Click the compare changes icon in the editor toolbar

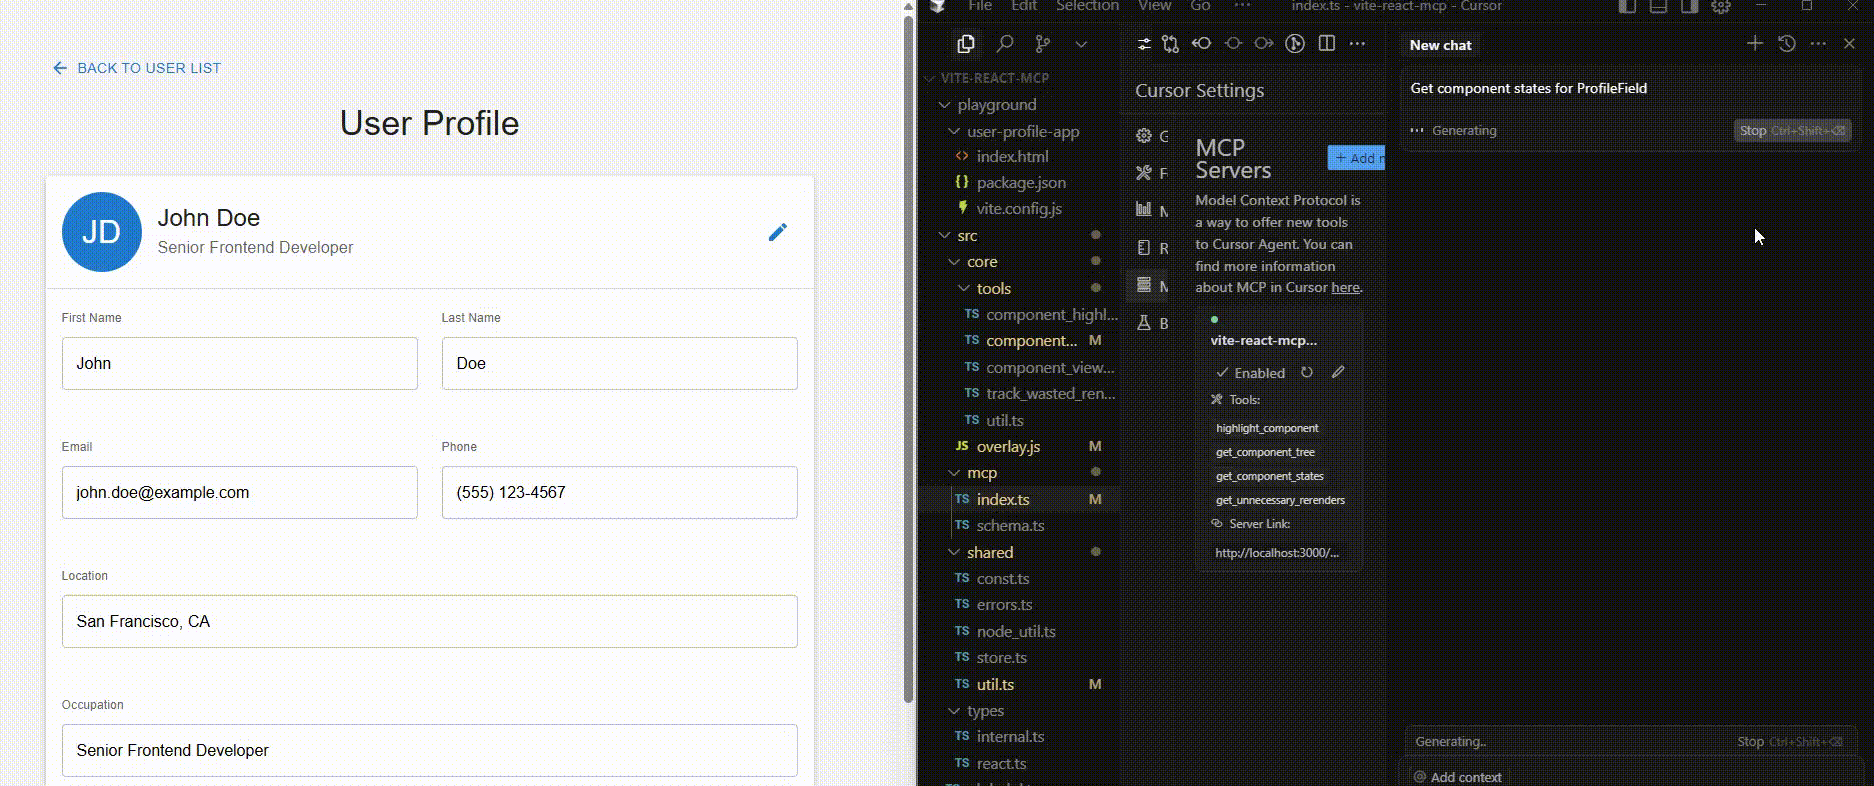pos(1171,44)
